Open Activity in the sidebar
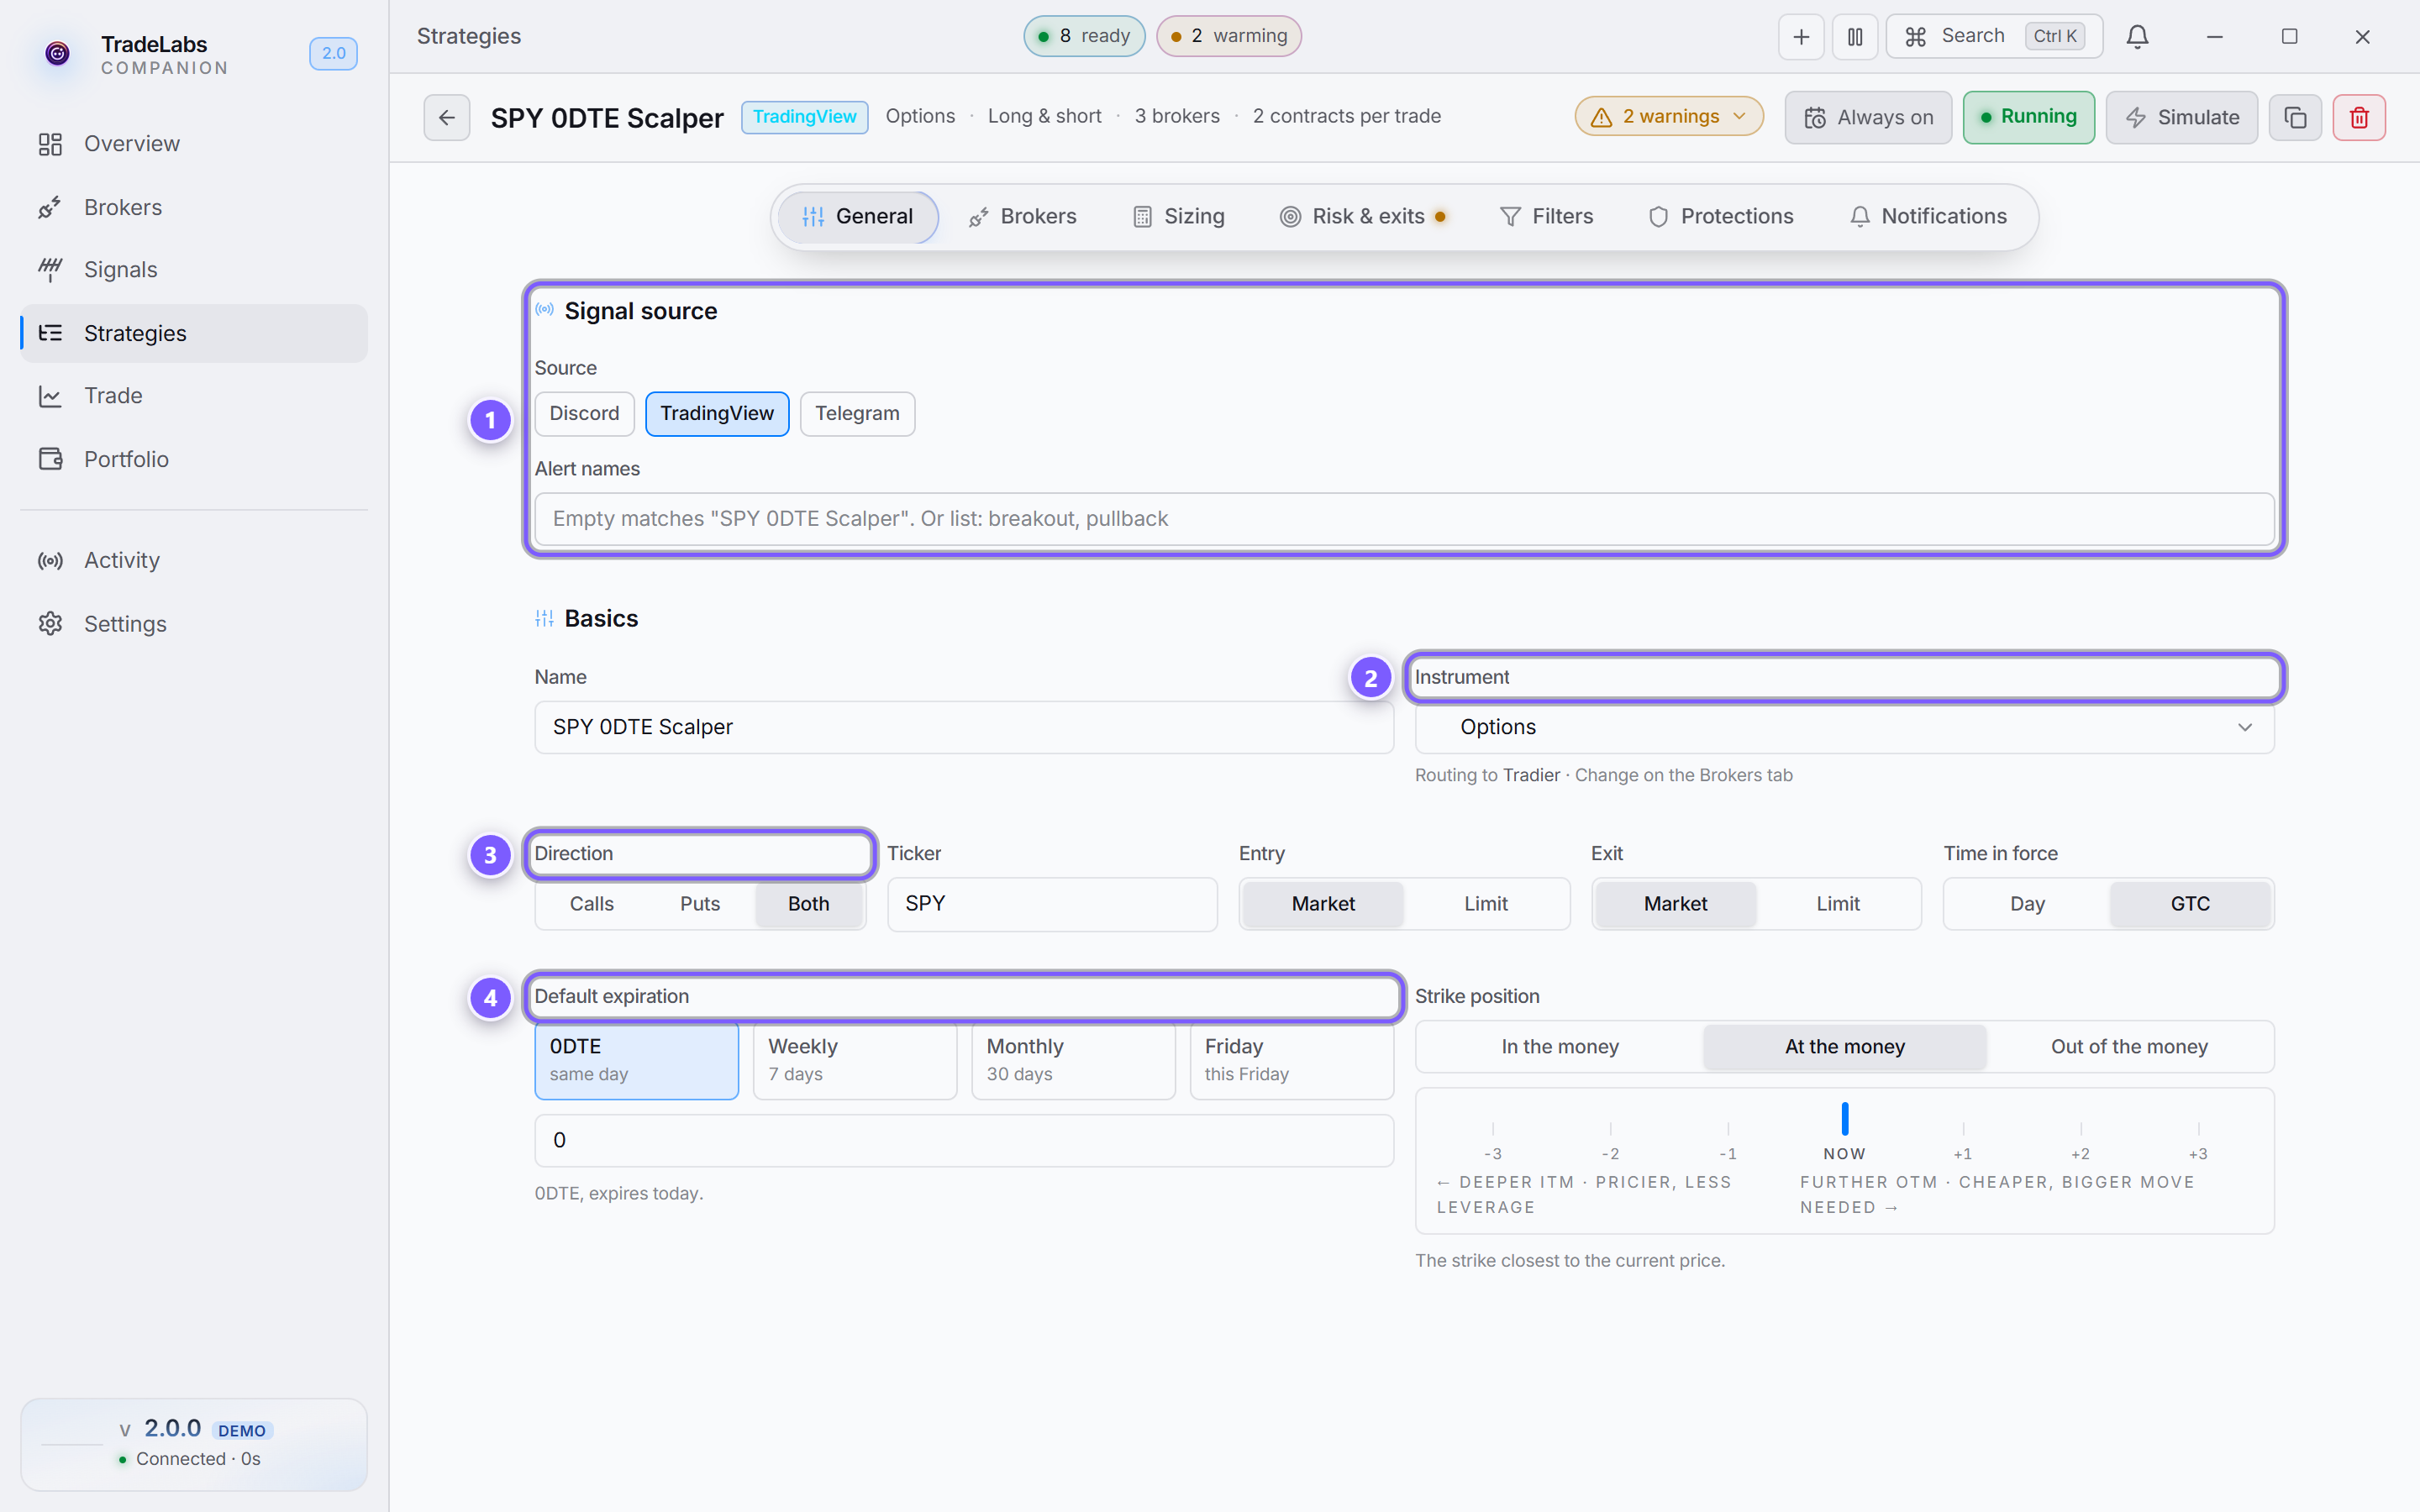 pos(194,560)
